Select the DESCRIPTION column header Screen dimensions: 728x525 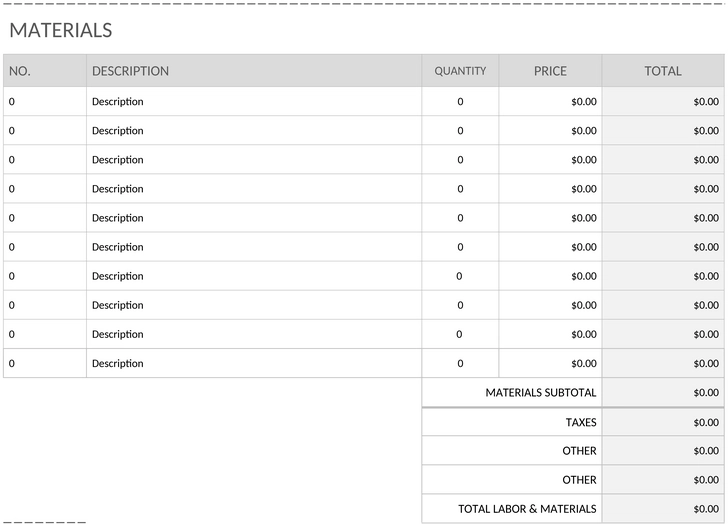(254, 71)
